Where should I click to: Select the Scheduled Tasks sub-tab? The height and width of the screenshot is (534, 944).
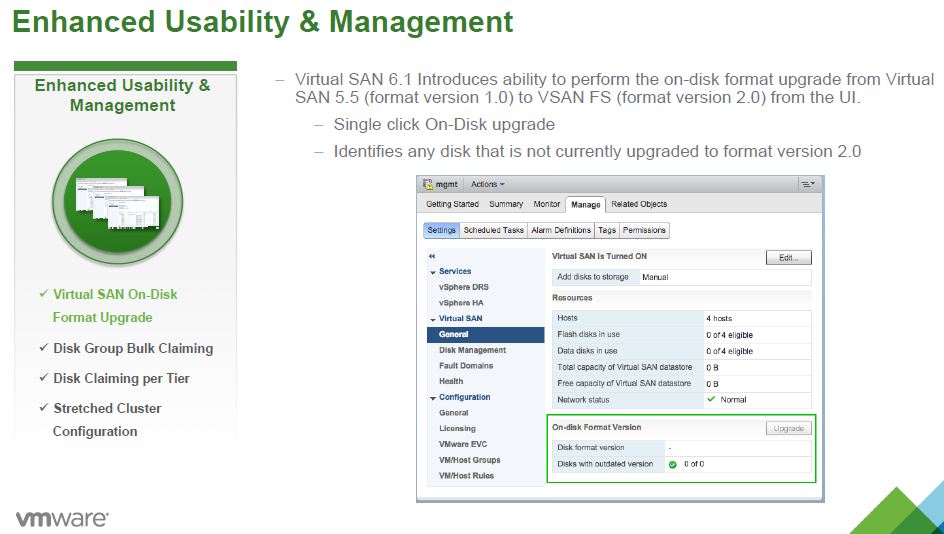493,230
